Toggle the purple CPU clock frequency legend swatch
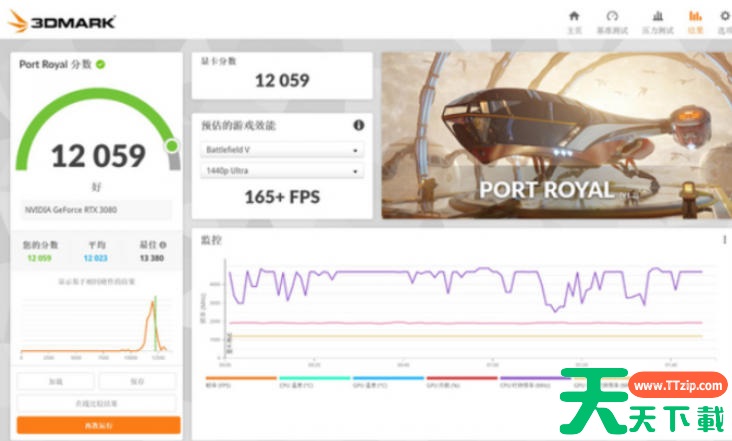 (x=535, y=378)
